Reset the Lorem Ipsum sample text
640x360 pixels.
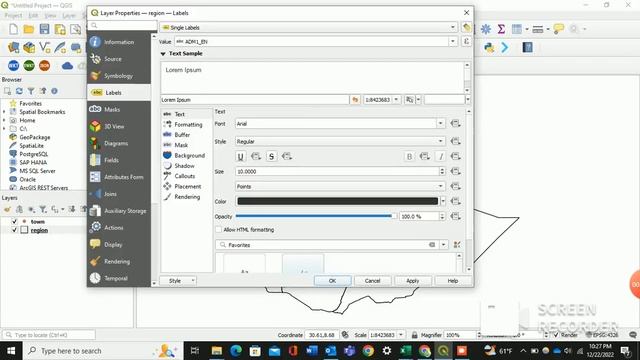[x=355, y=100]
